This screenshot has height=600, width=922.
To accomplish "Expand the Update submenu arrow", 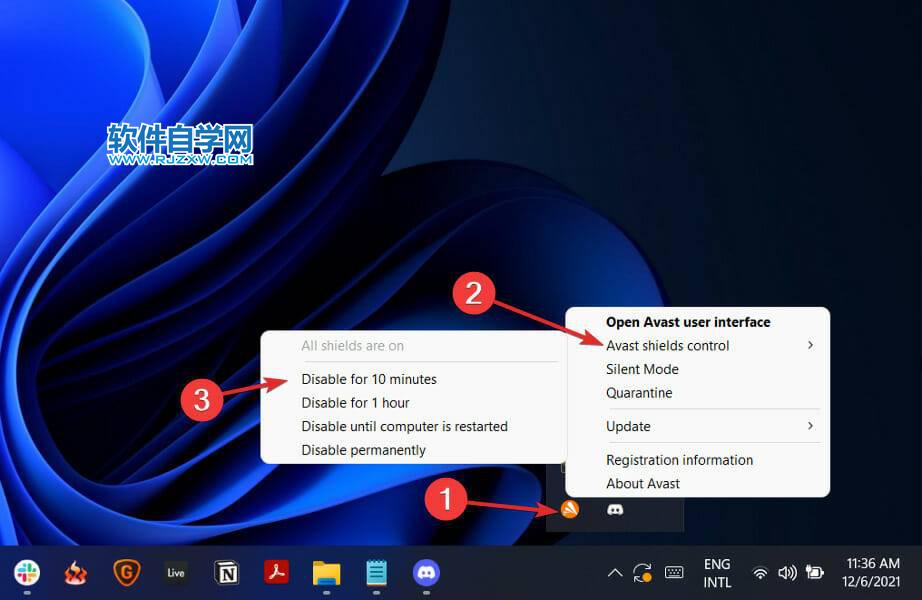I will (810, 425).
